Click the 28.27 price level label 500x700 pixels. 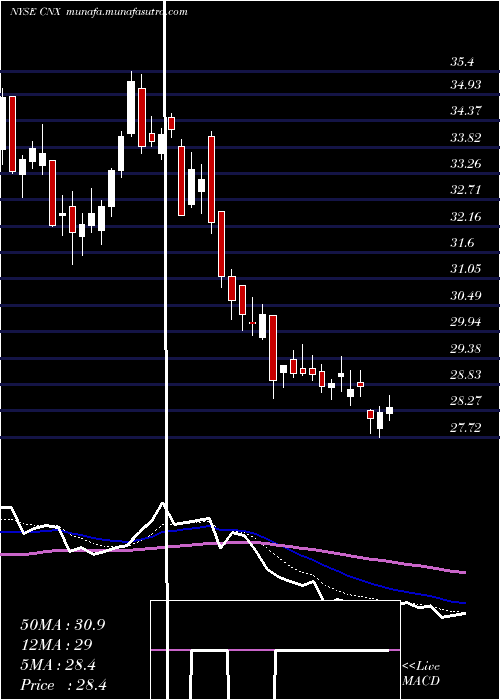(466, 401)
